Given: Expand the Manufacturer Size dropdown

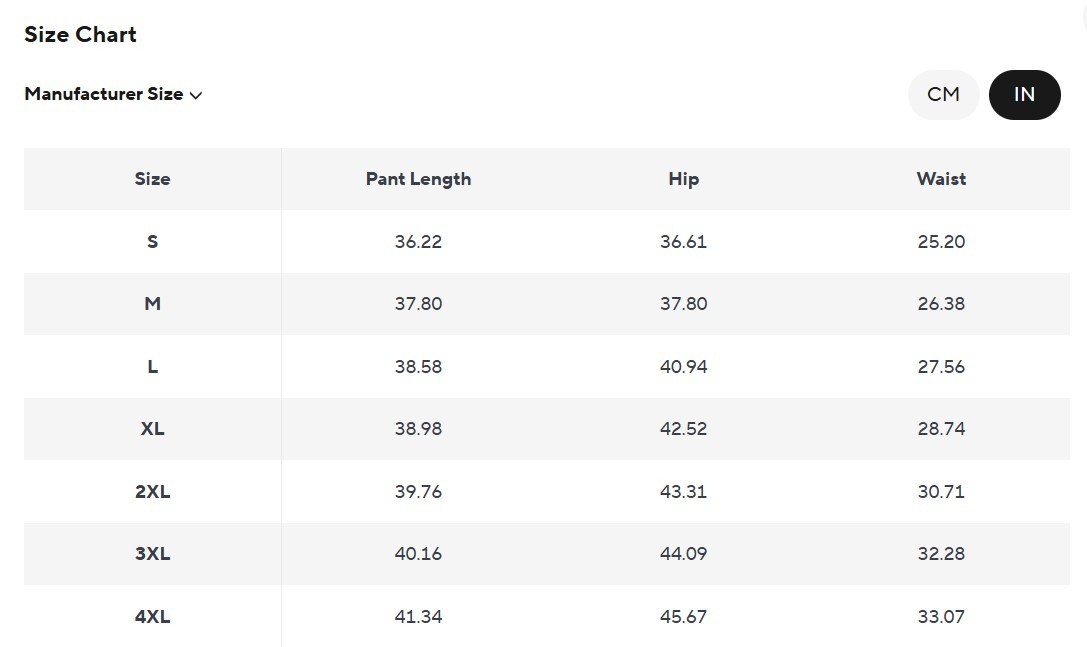Looking at the screenshot, I should coord(113,94).
